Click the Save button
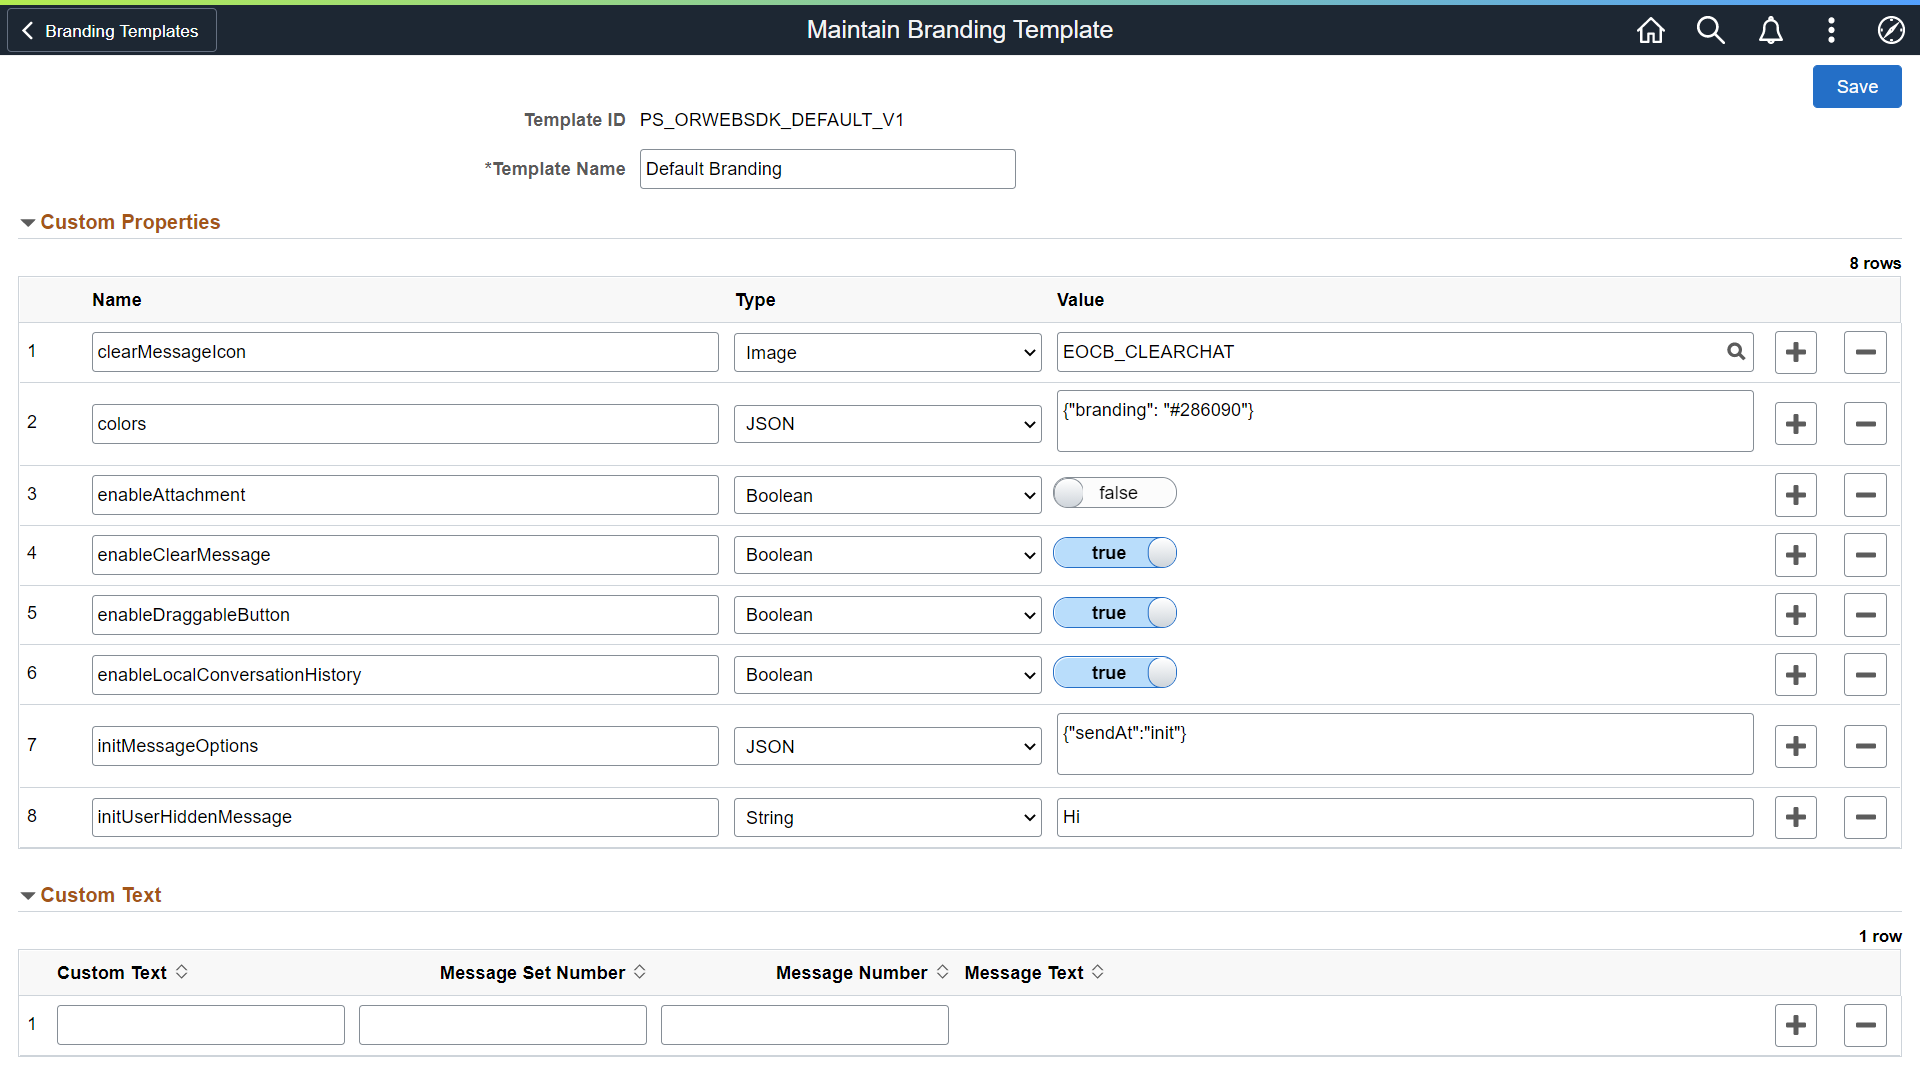This screenshot has height=1080, width=1920. click(x=1856, y=87)
